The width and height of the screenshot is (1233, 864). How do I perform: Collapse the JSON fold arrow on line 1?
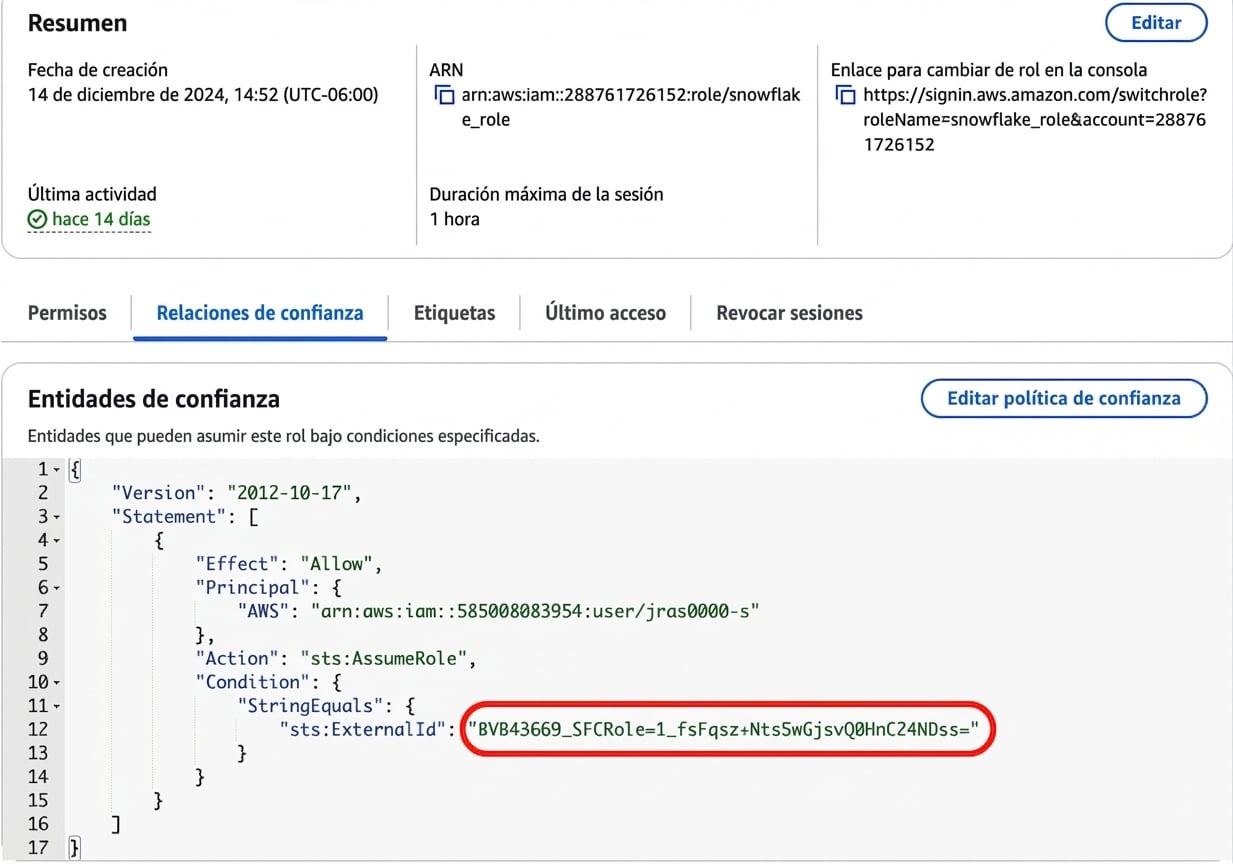[56, 469]
